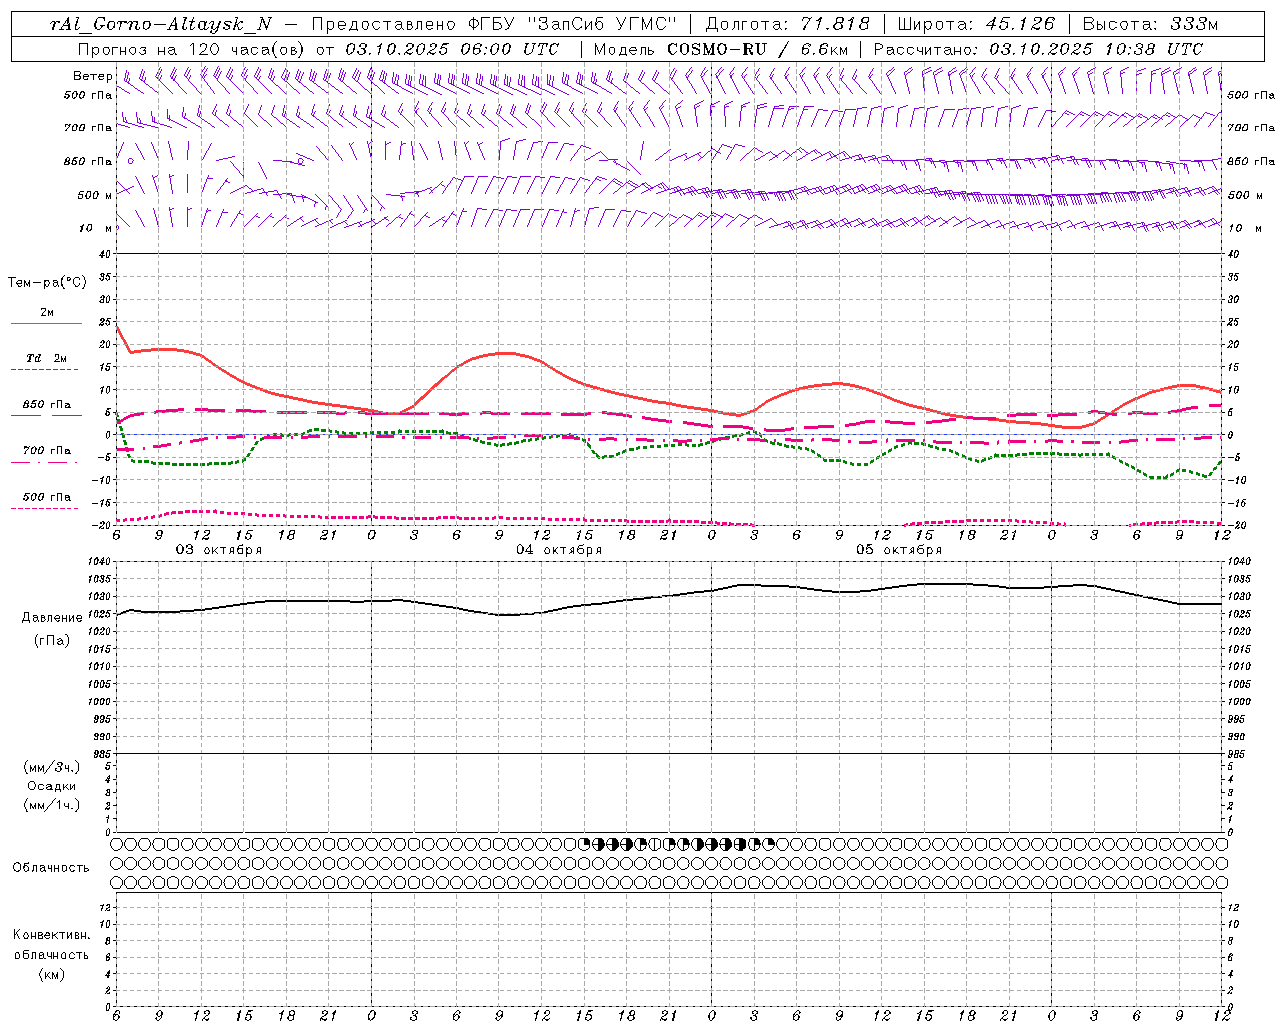Click the Прогноз на 120 часа(ов) forecast text

click(192, 49)
